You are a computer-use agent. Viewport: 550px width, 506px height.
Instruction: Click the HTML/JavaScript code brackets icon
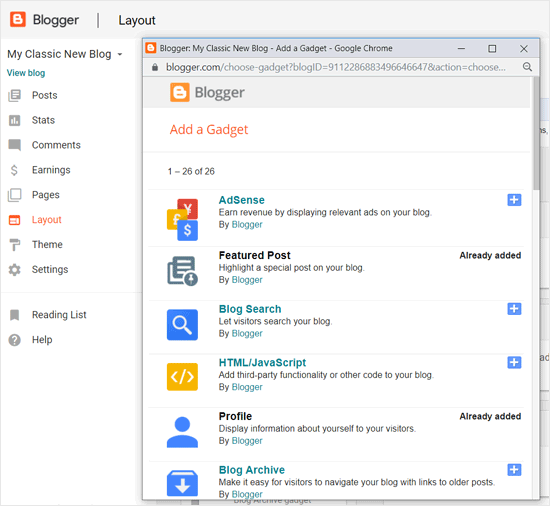(182, 377)
